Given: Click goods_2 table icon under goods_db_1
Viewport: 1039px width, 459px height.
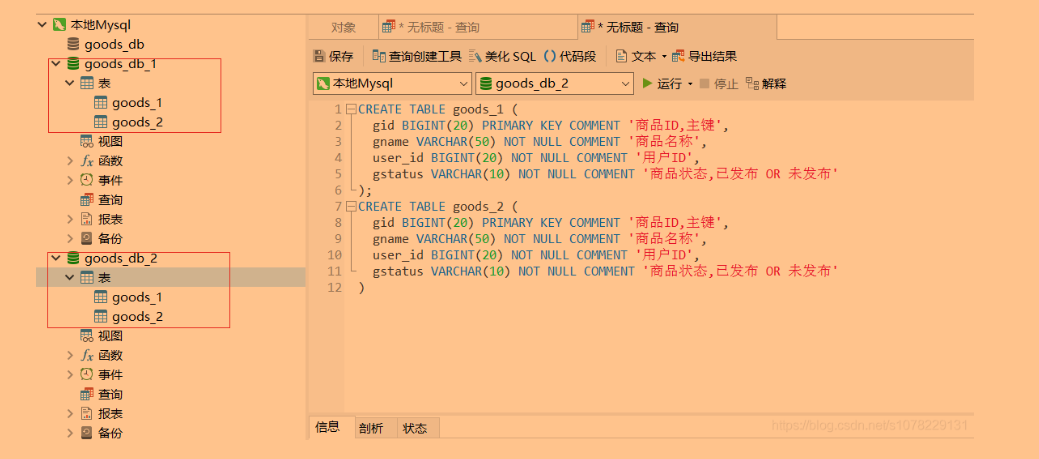Looking at the screenshot, I should [x=101, y=122].
